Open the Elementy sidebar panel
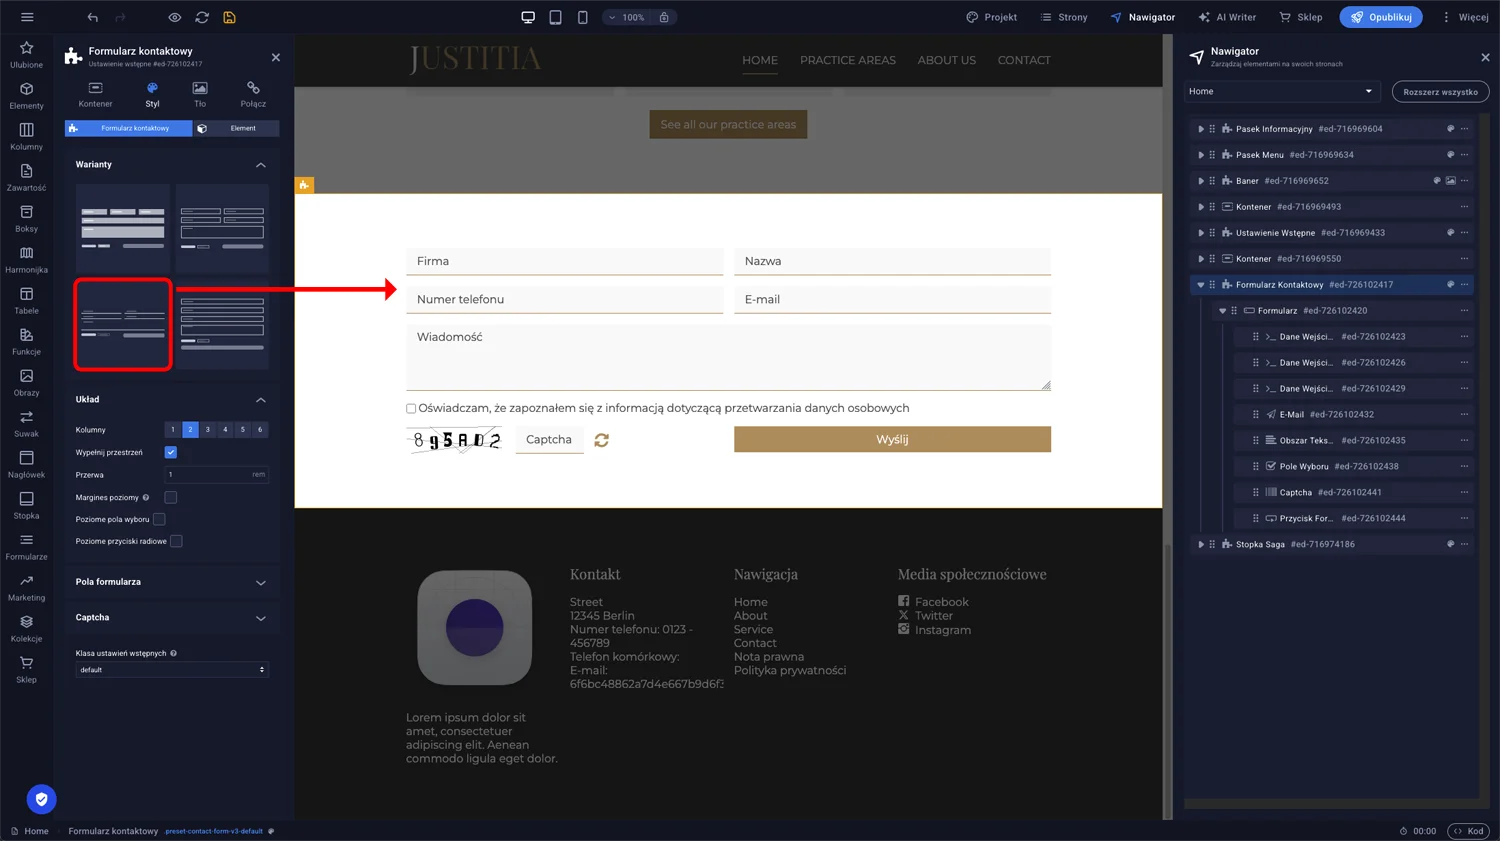This screenshot has width=1500, height=841. 26,97
